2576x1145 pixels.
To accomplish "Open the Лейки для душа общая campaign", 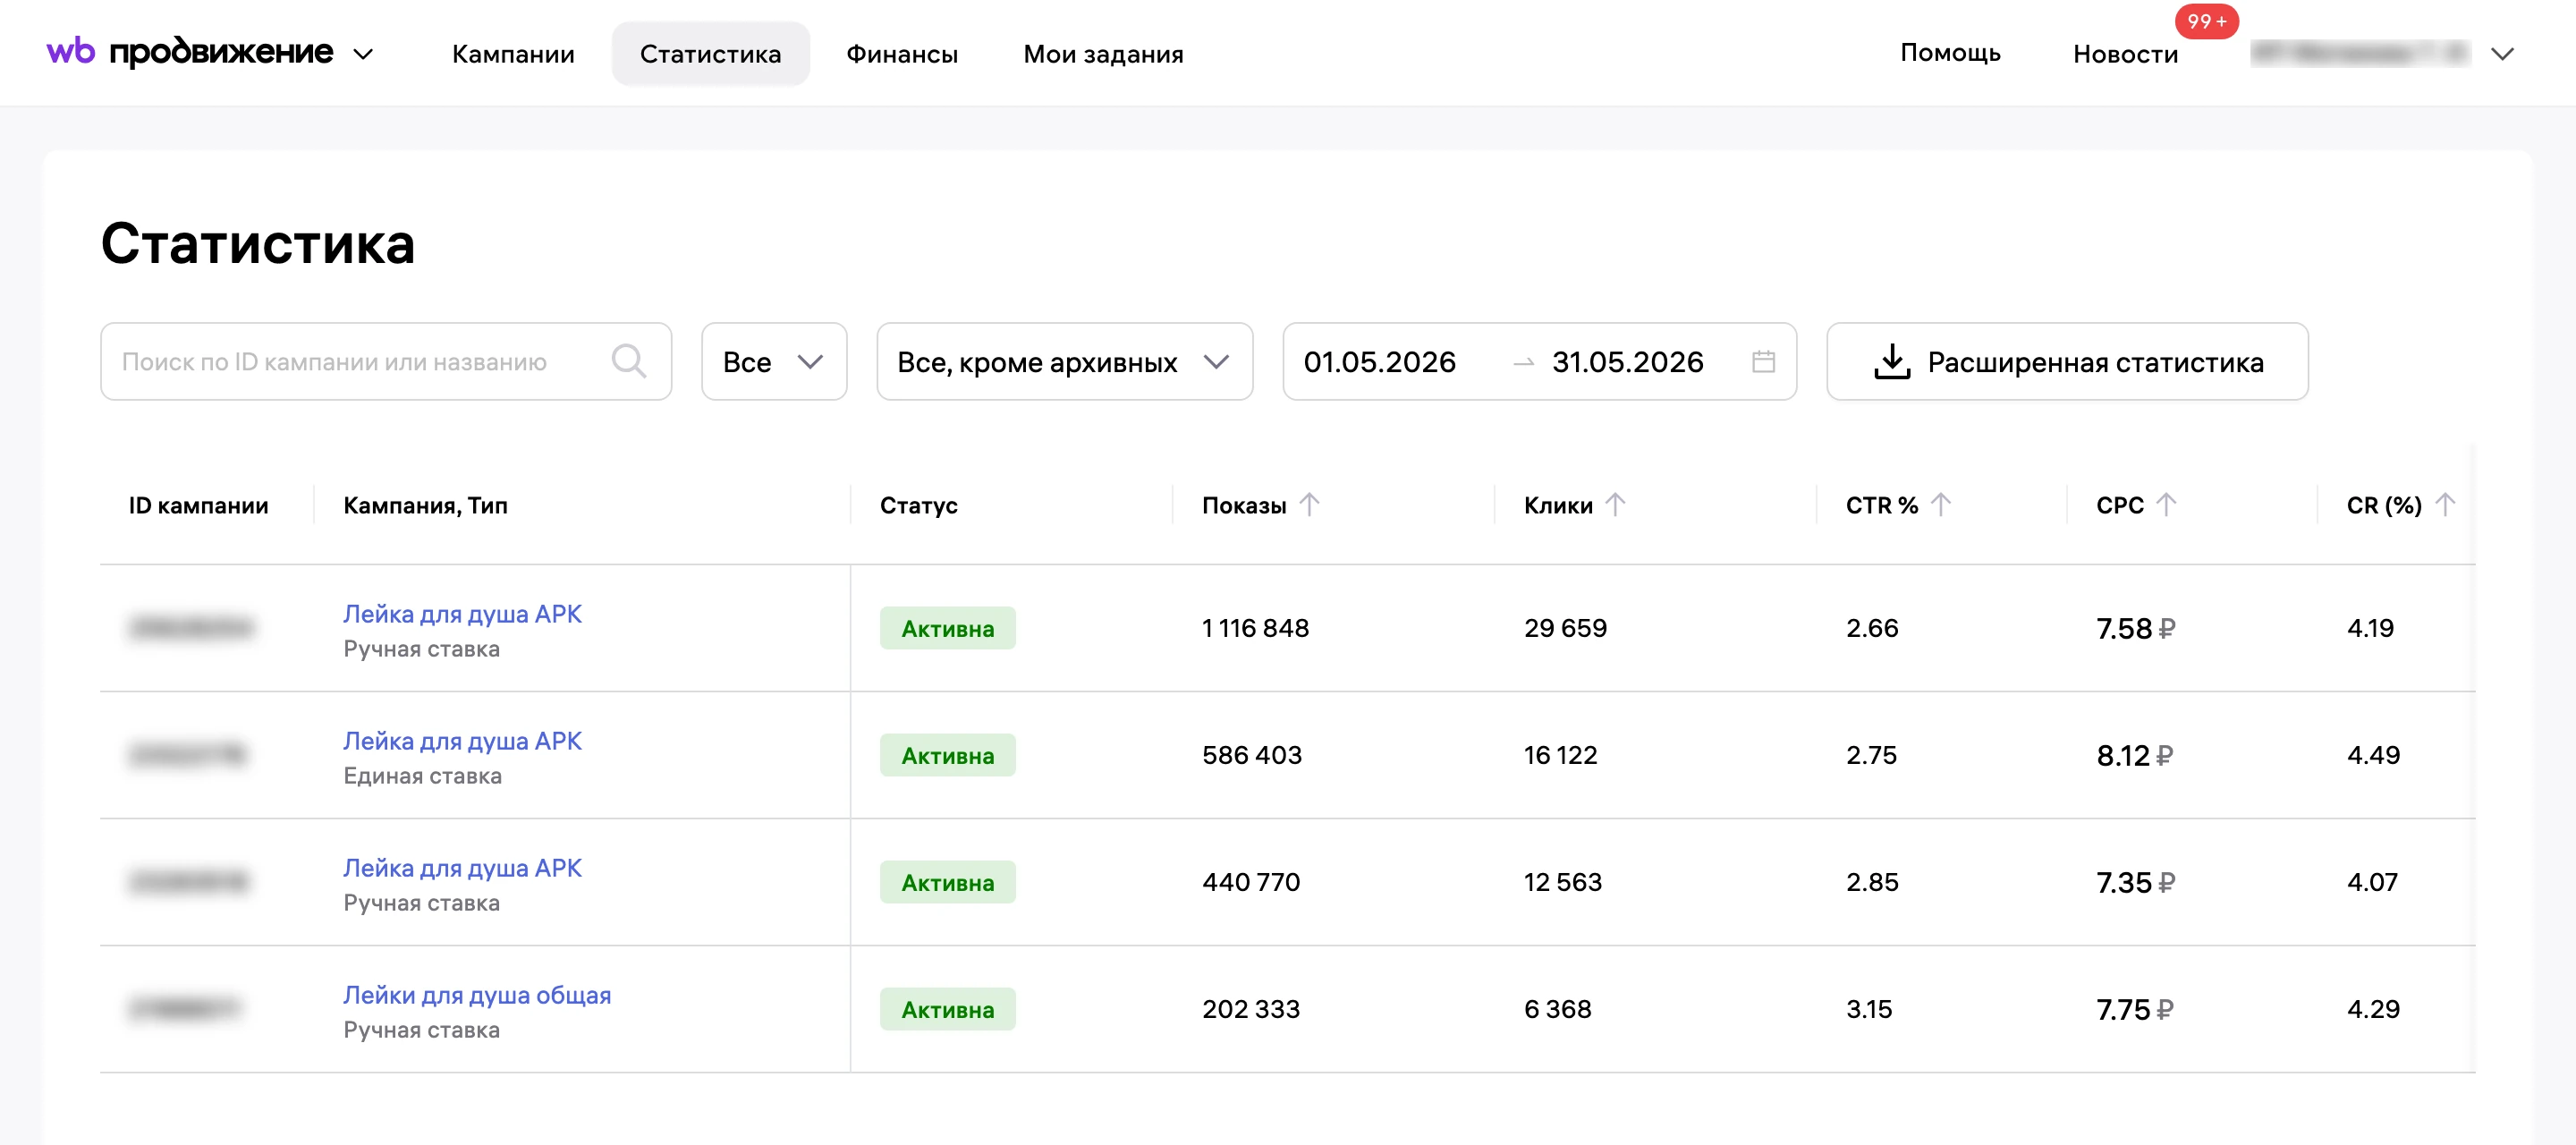I will pos(477,994).
